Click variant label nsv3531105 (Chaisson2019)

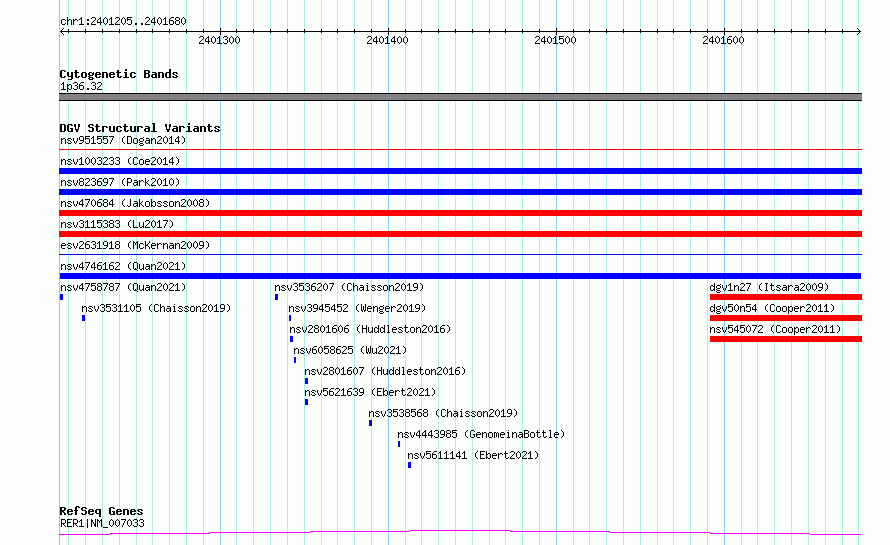pyautogui.click(x=156, y=308)
